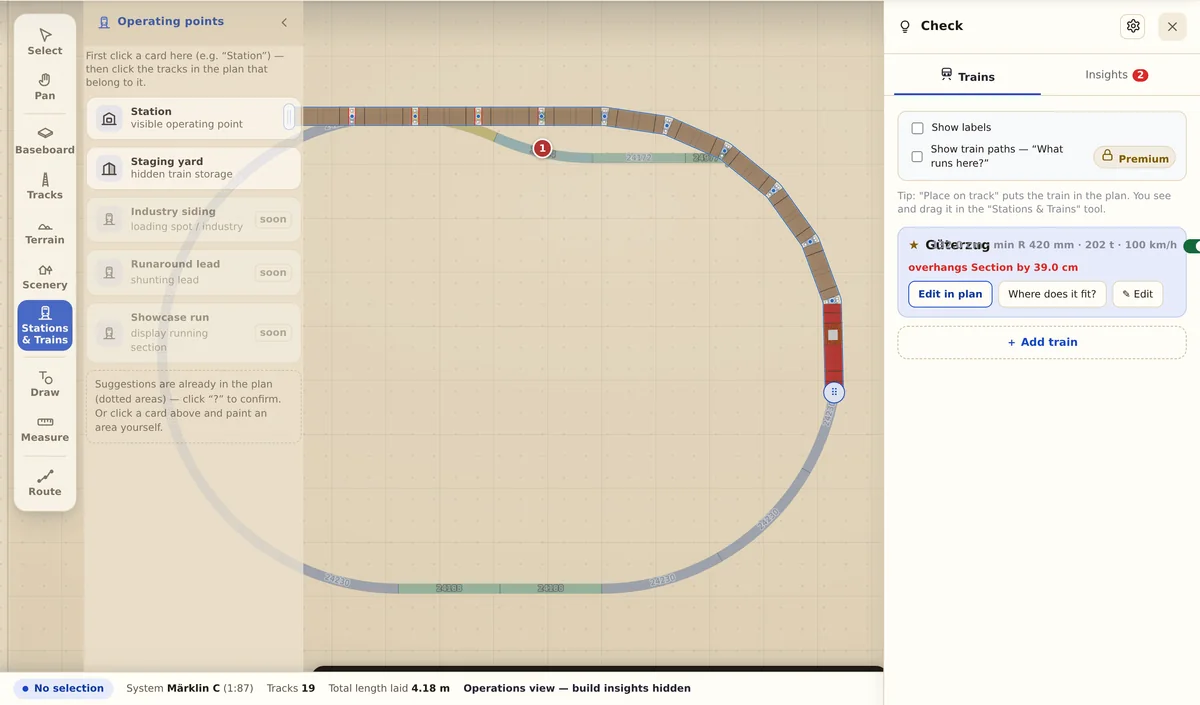1200x705 pixels.
Task: Click the Güterzug star icon
Action: click(913, 245)
